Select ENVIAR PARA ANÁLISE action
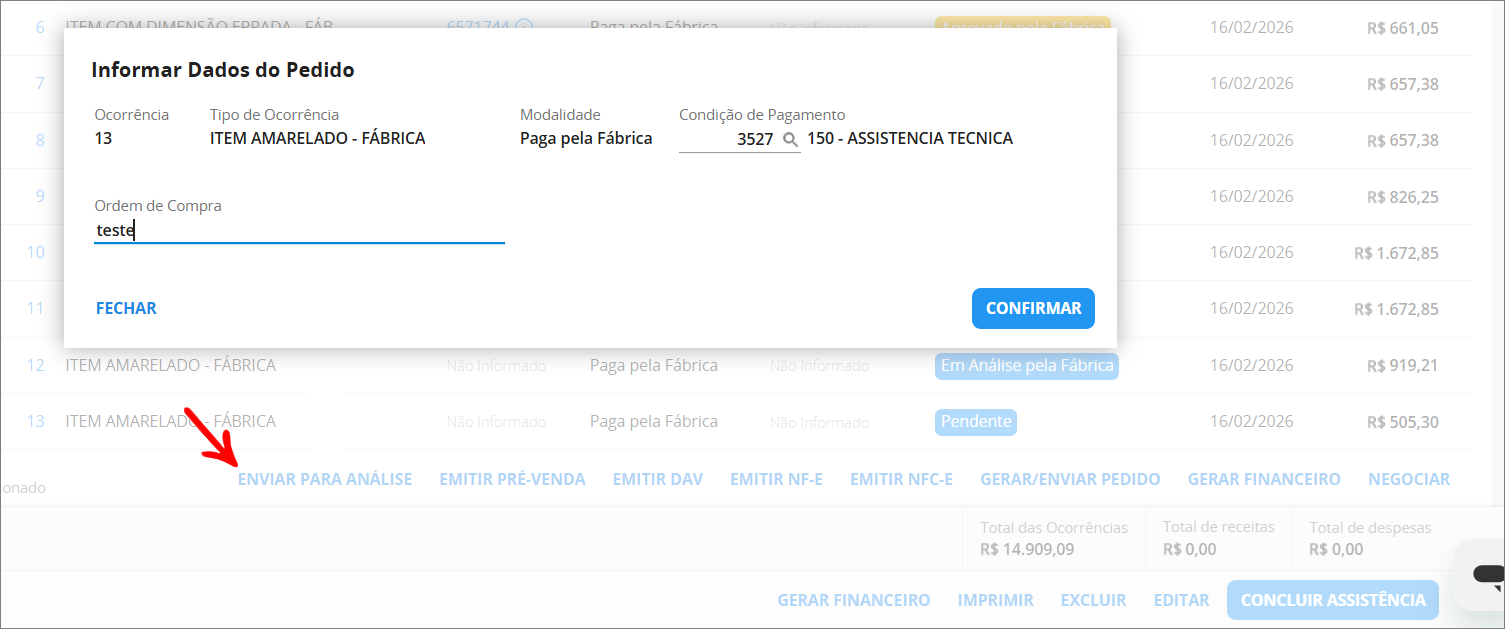This screenshot has height=629, width=1505. 325,478
